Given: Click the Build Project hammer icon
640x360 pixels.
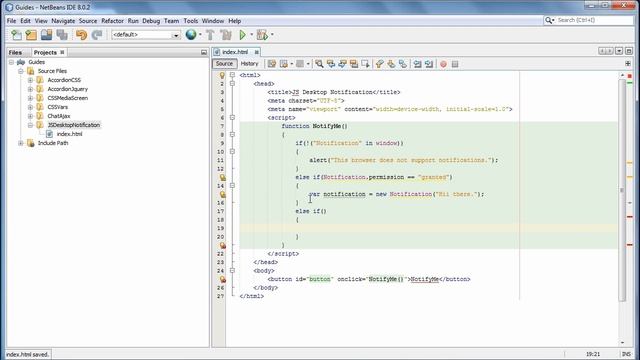Looking at the screenshot, I should [210, 35].
